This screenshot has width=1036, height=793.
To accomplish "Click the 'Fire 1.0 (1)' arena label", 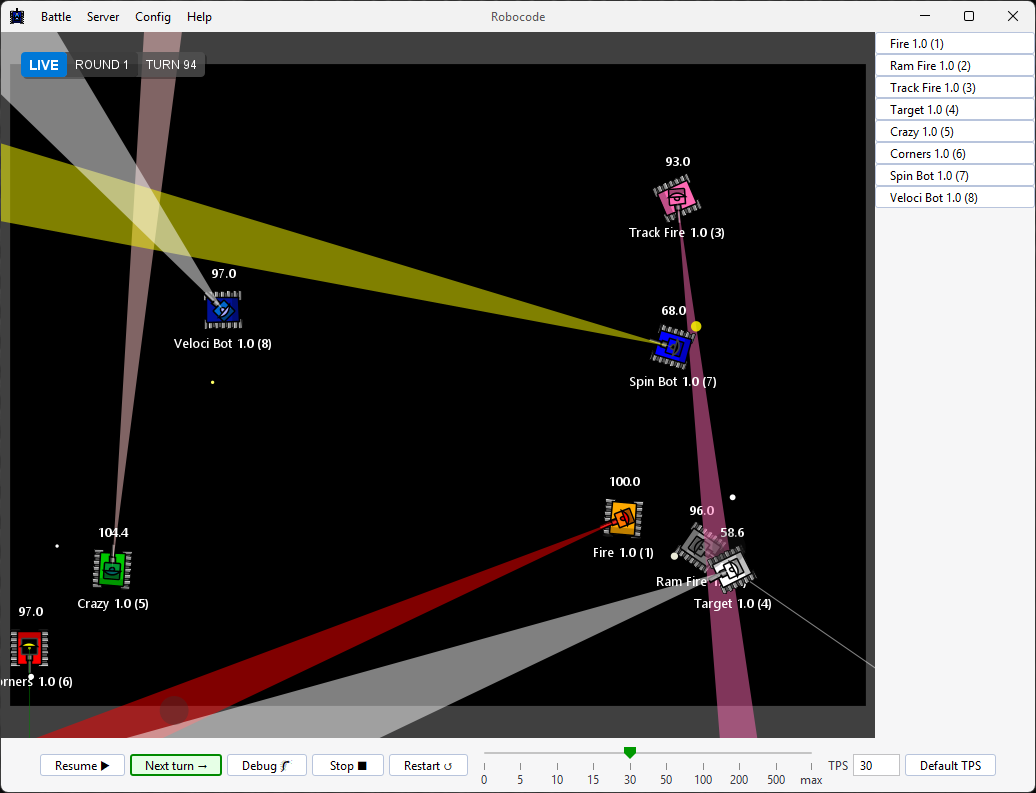I will (623, 552).
